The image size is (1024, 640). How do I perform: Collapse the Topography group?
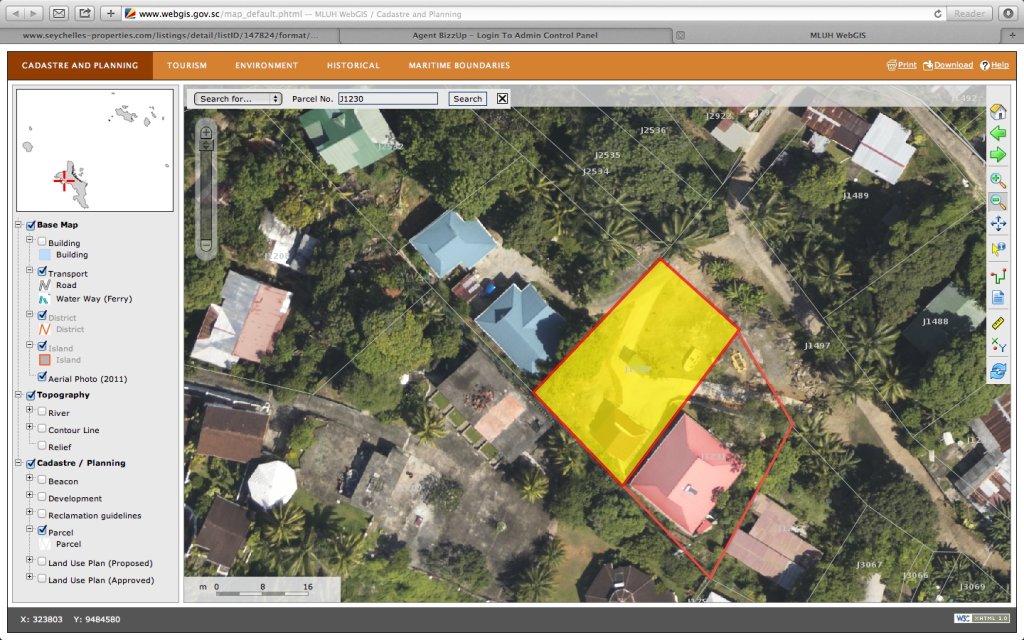tap(18, 395)
